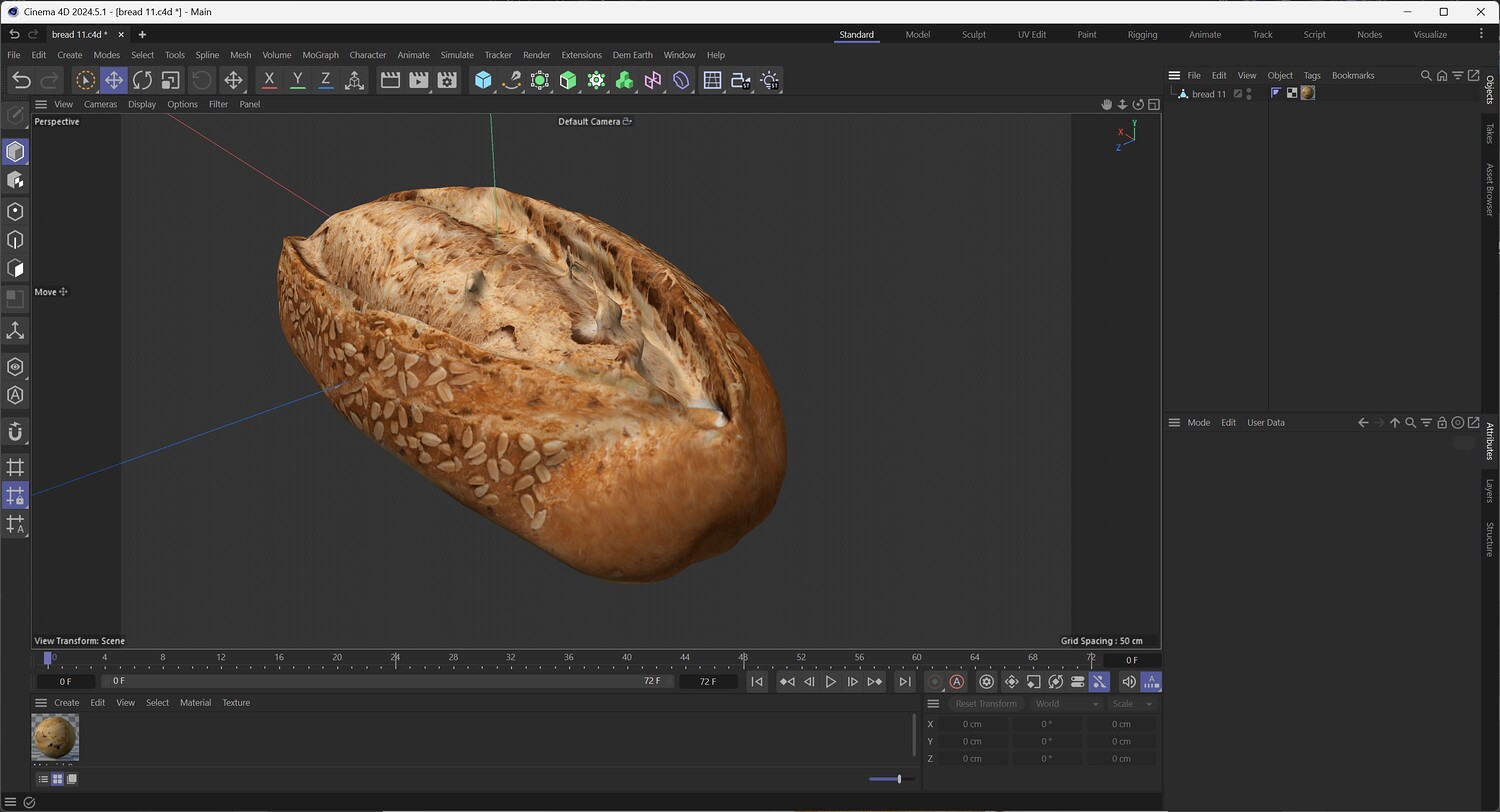Click the Scale tool icon
The width and height of the screenshot is (1500, 812).
coord(170,80)
